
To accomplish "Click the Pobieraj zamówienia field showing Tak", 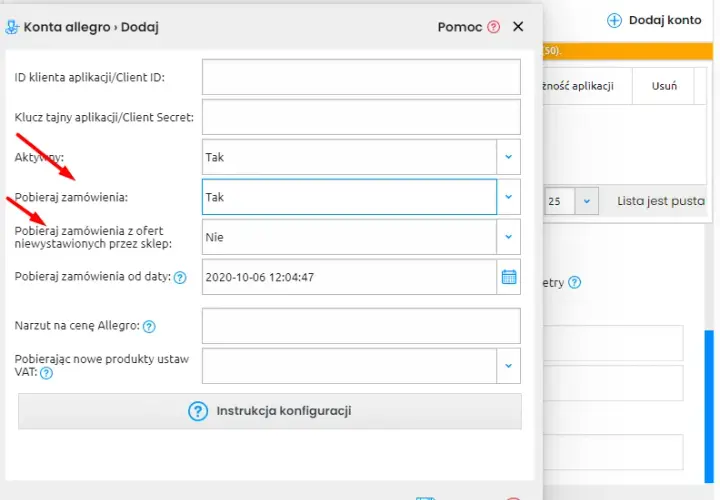I will click(349, 197).
